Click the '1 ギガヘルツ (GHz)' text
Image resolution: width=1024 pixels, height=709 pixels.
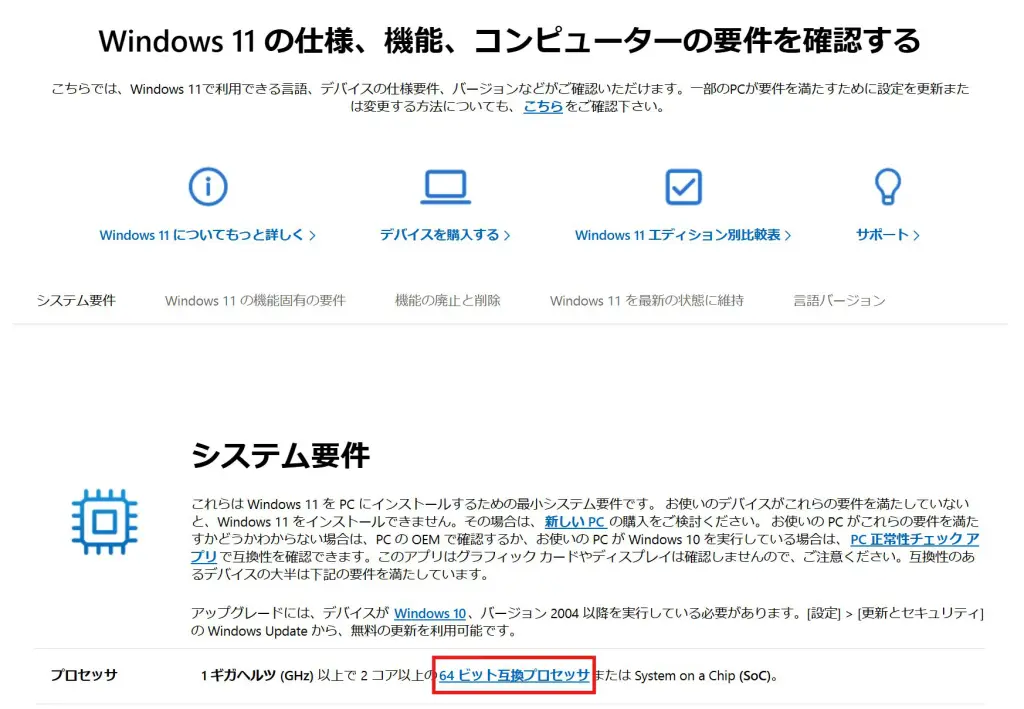point(257,676)
